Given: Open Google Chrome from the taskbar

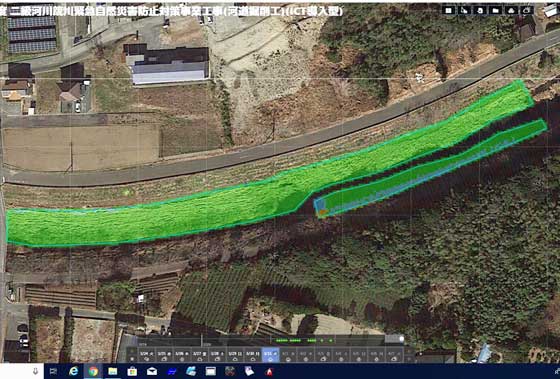Looking at the screenshot, I should coord(93,371).
